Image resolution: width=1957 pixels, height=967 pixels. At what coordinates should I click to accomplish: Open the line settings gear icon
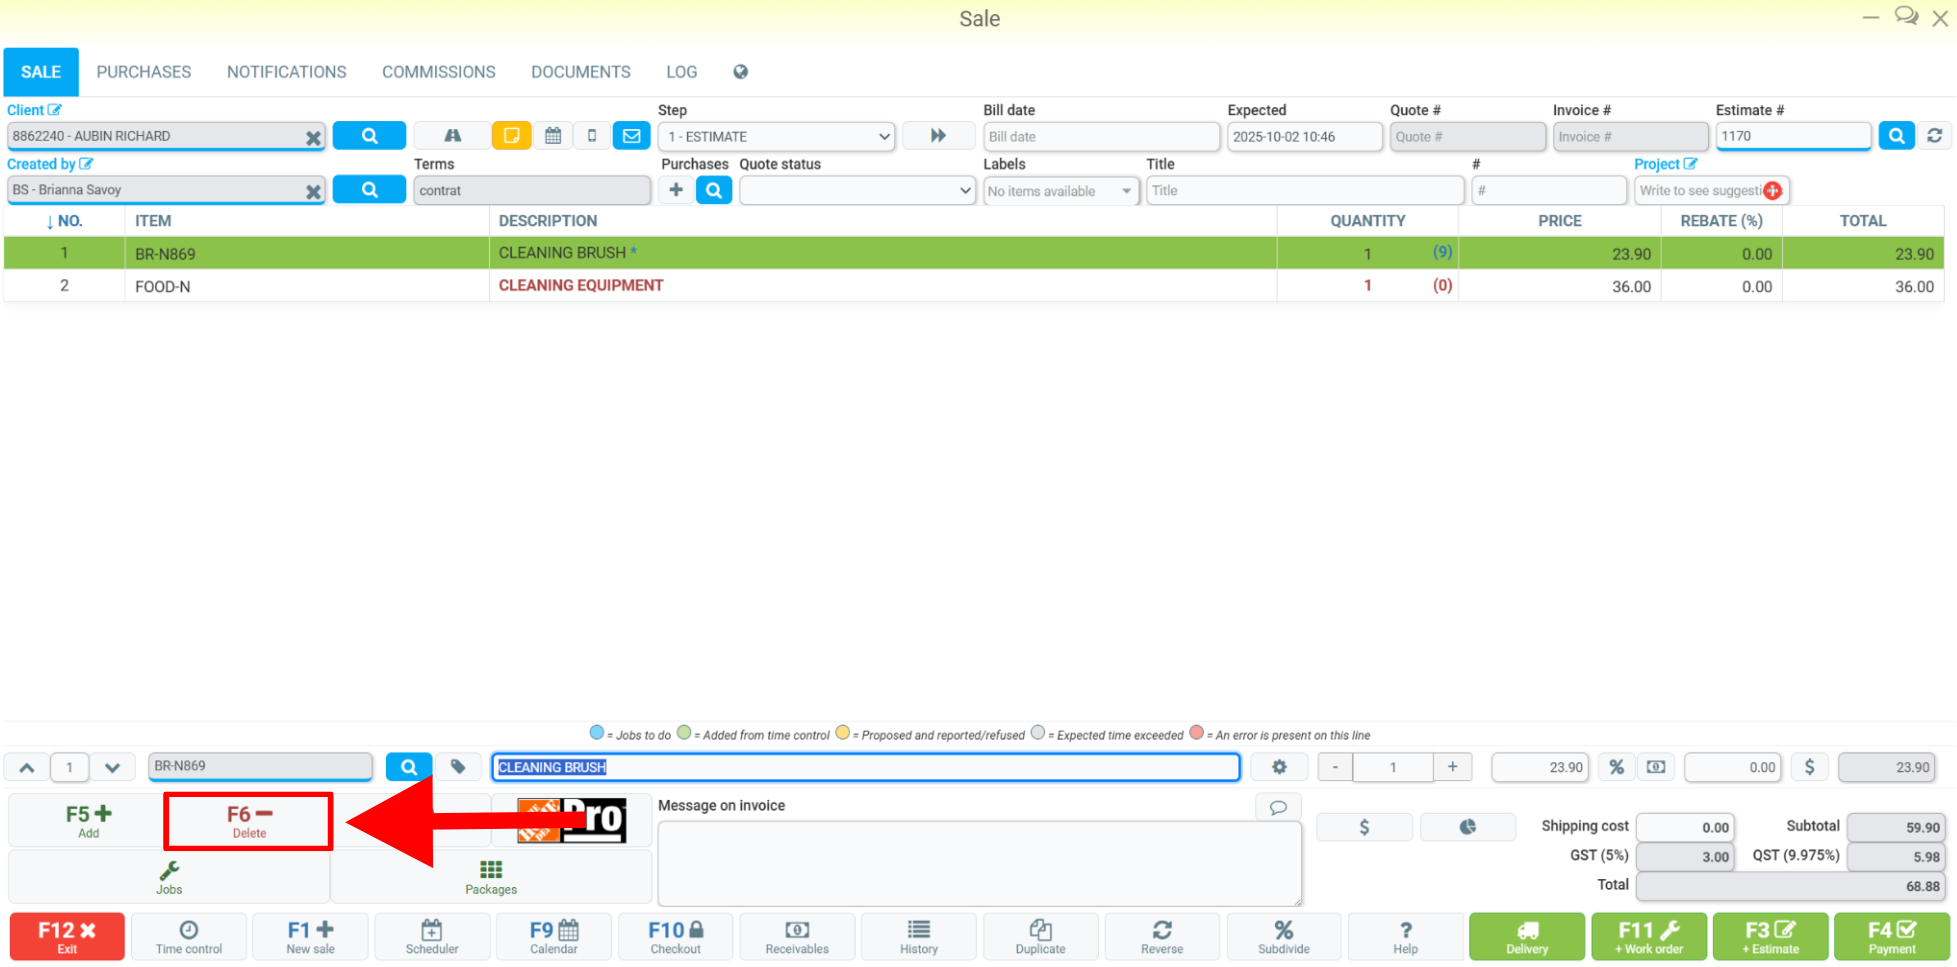1279,767
